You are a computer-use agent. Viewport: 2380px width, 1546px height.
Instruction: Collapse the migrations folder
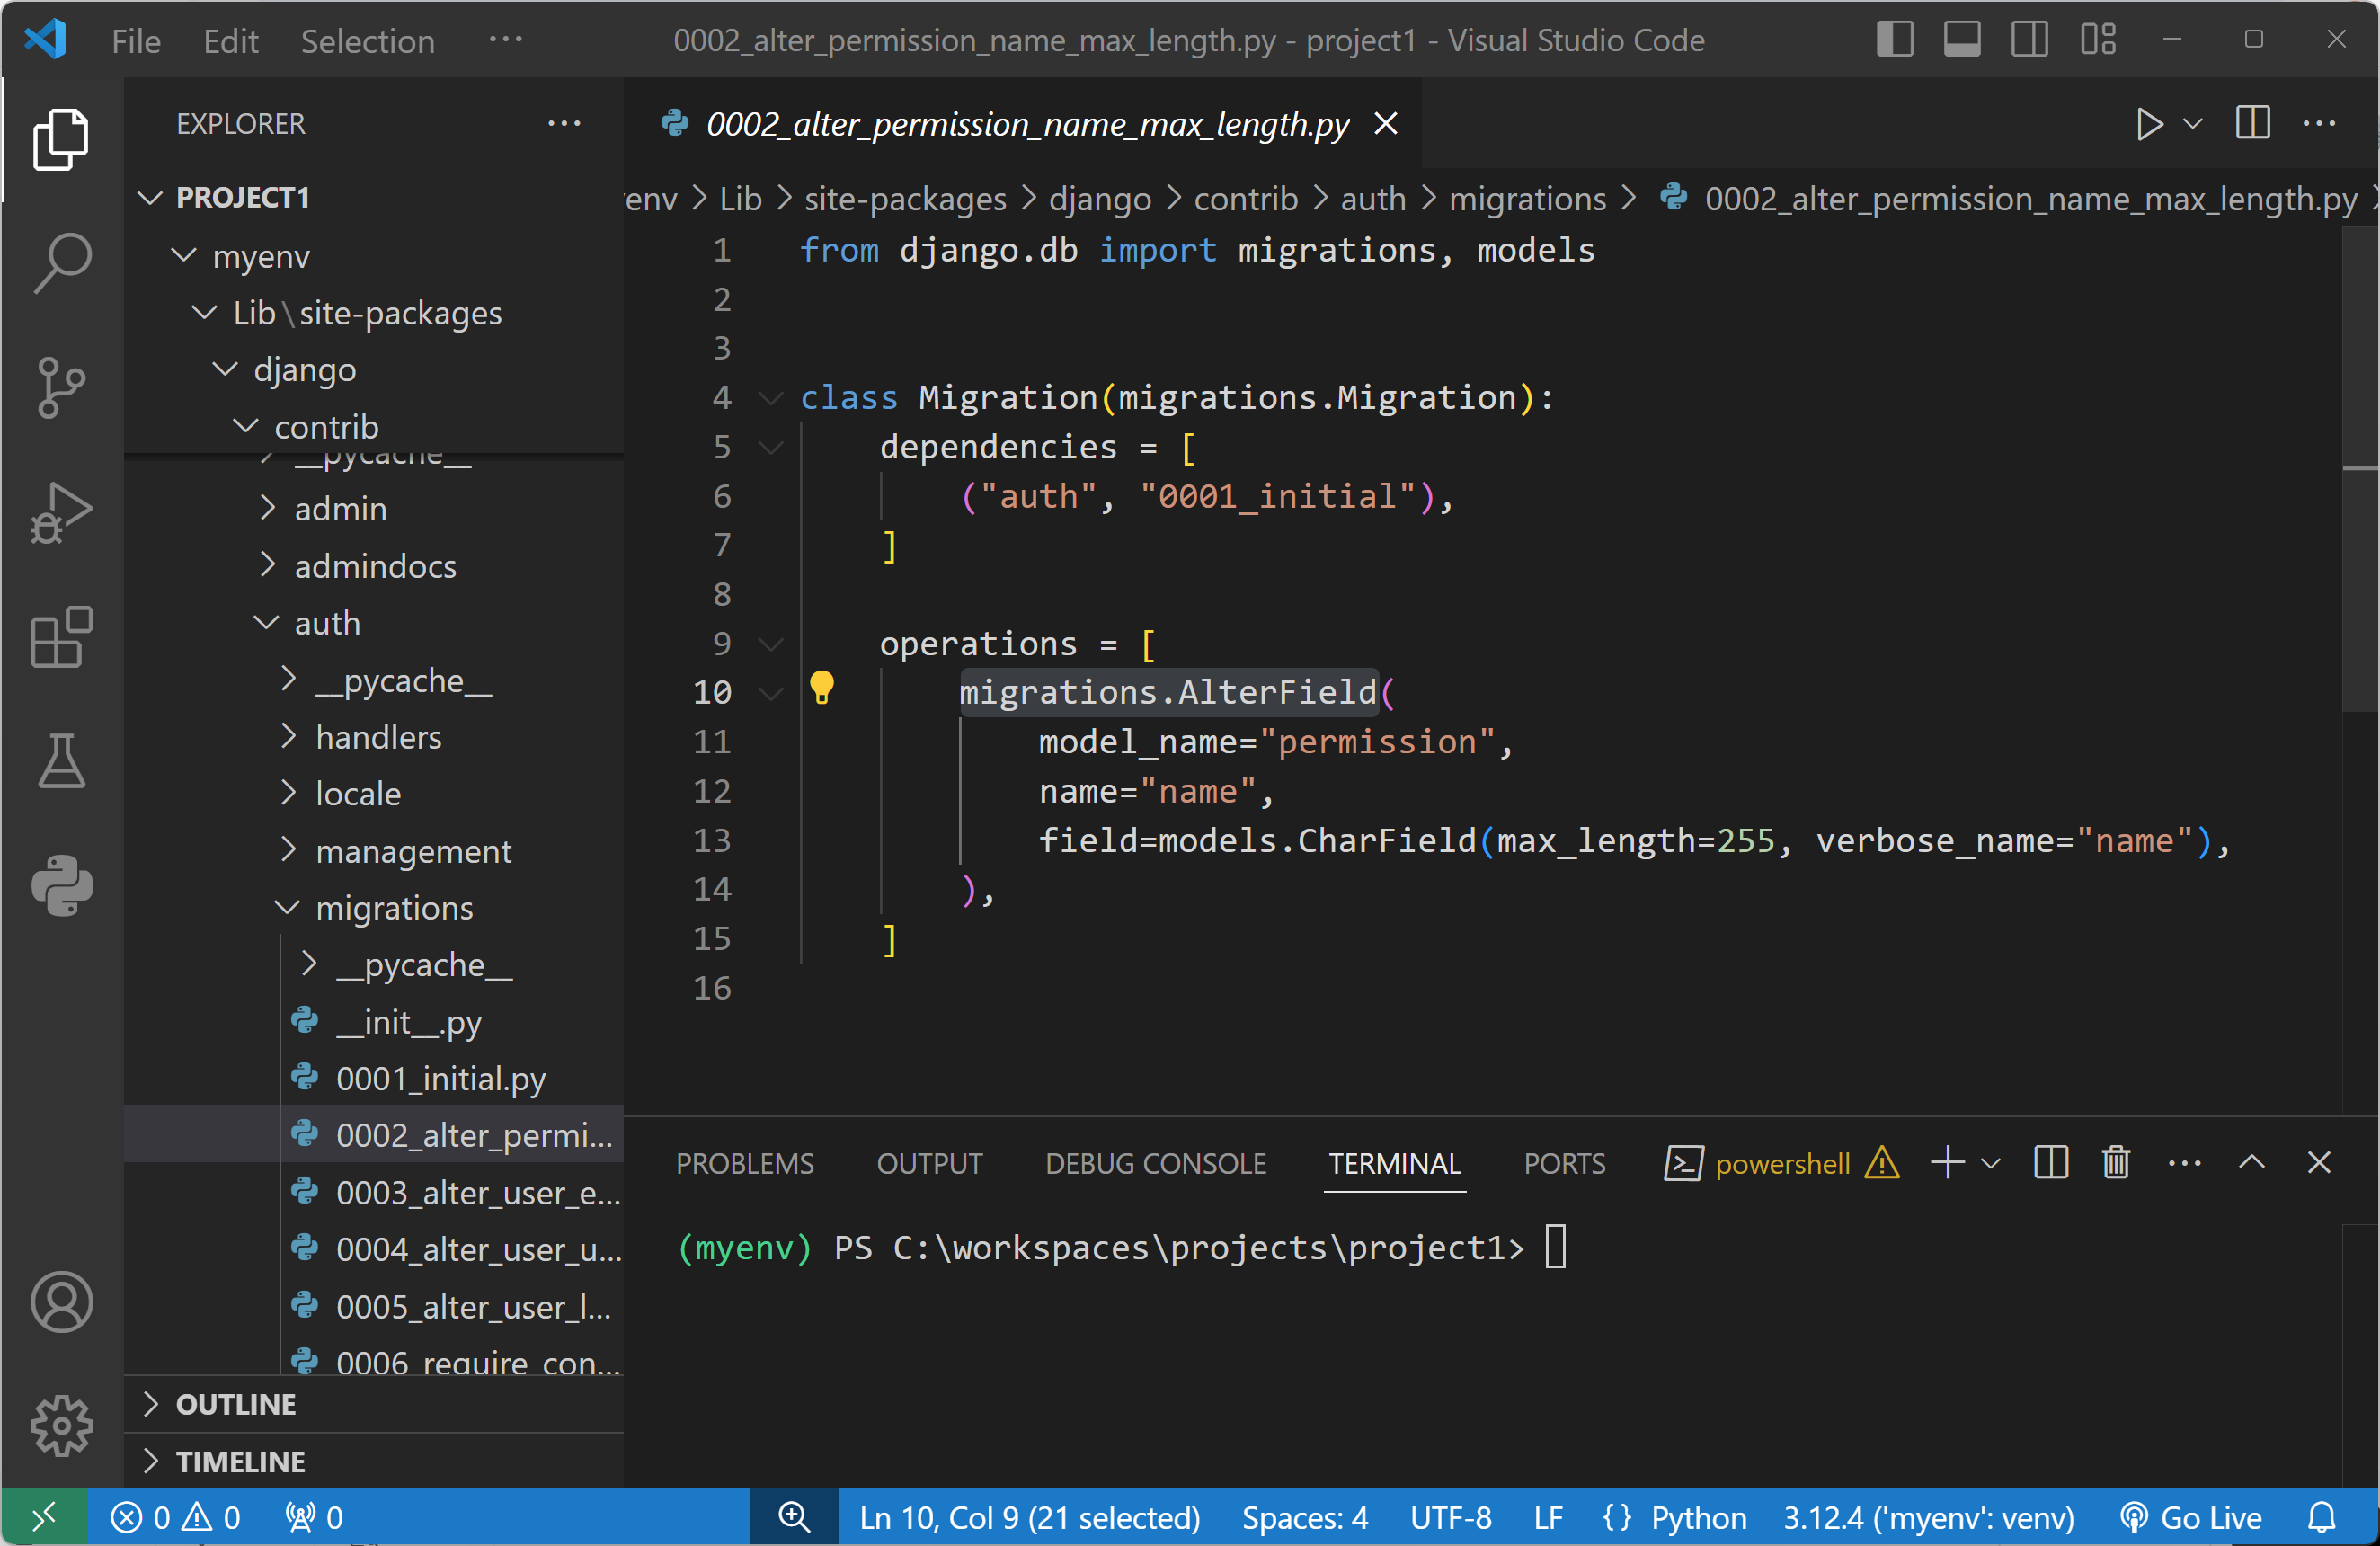[394, 908]
